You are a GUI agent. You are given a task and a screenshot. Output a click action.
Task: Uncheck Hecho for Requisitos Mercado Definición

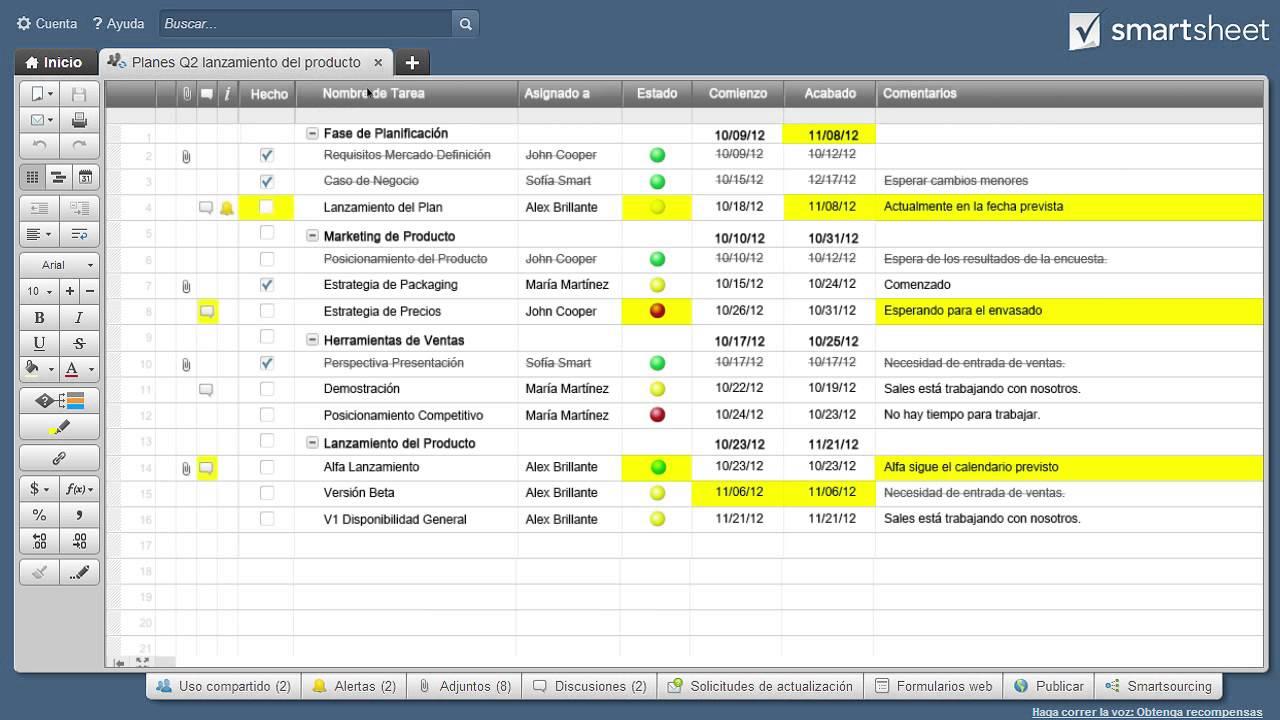[x=266, y=155]
